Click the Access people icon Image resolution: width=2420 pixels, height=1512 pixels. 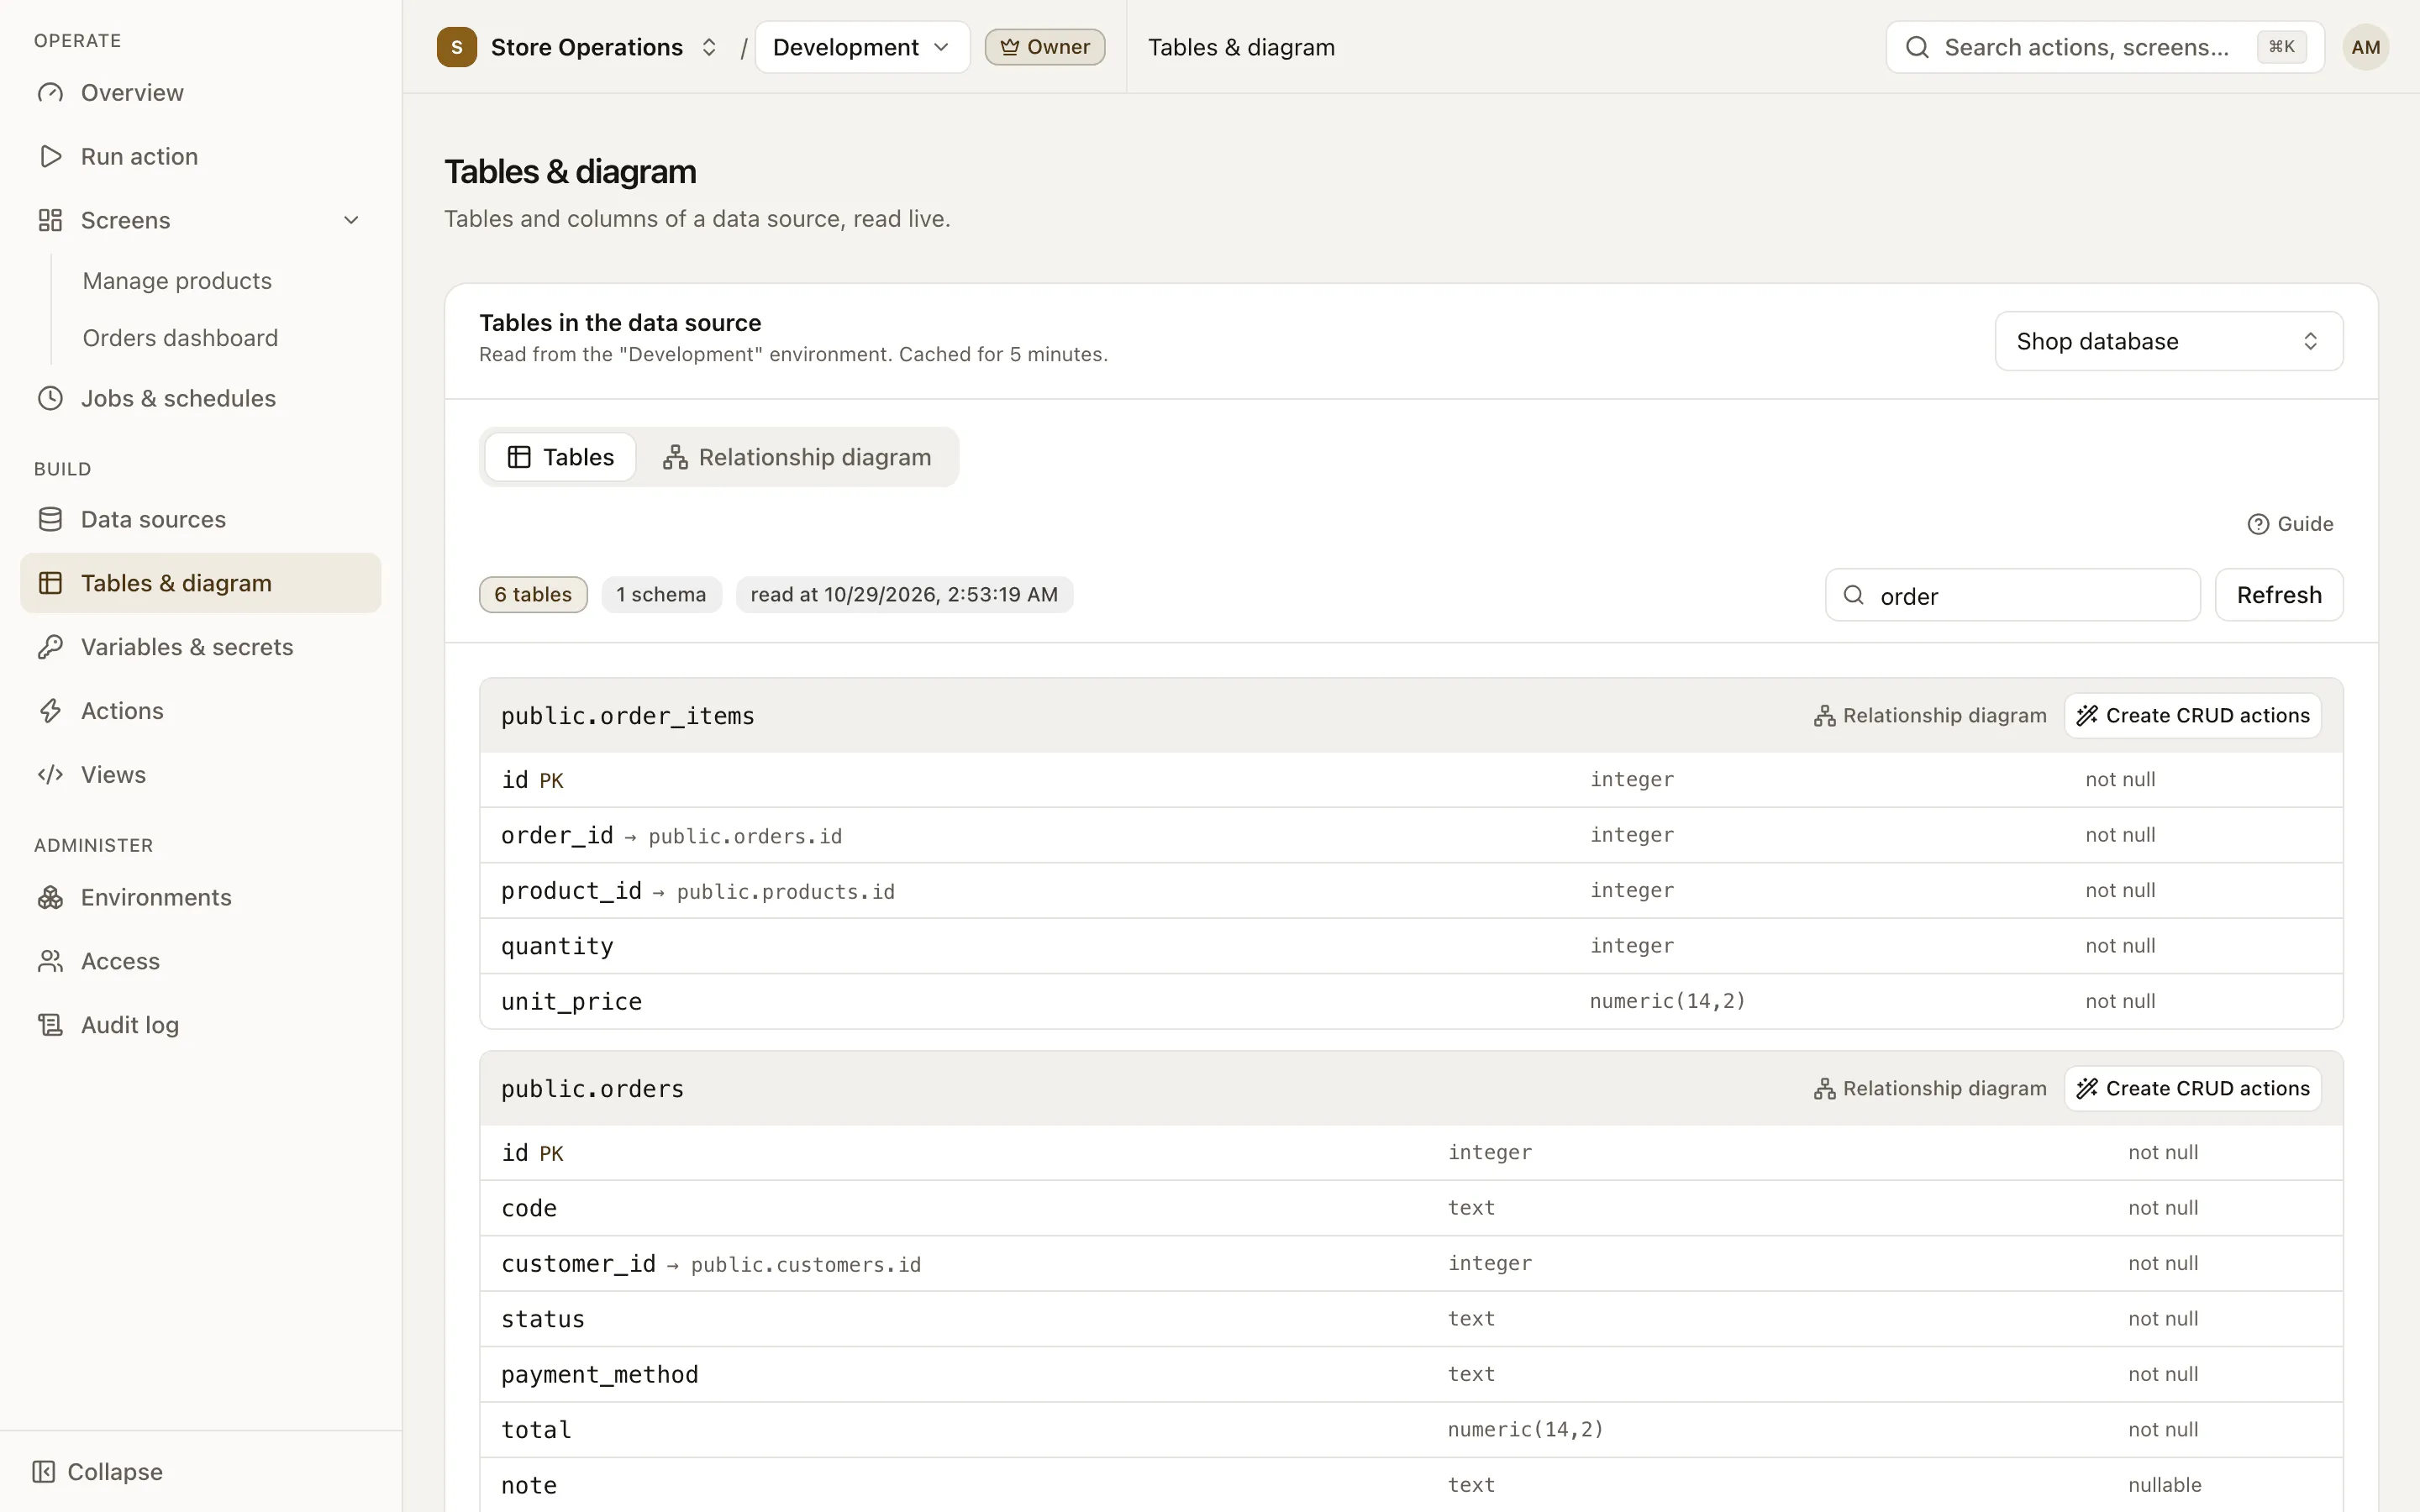click(50, 961)
